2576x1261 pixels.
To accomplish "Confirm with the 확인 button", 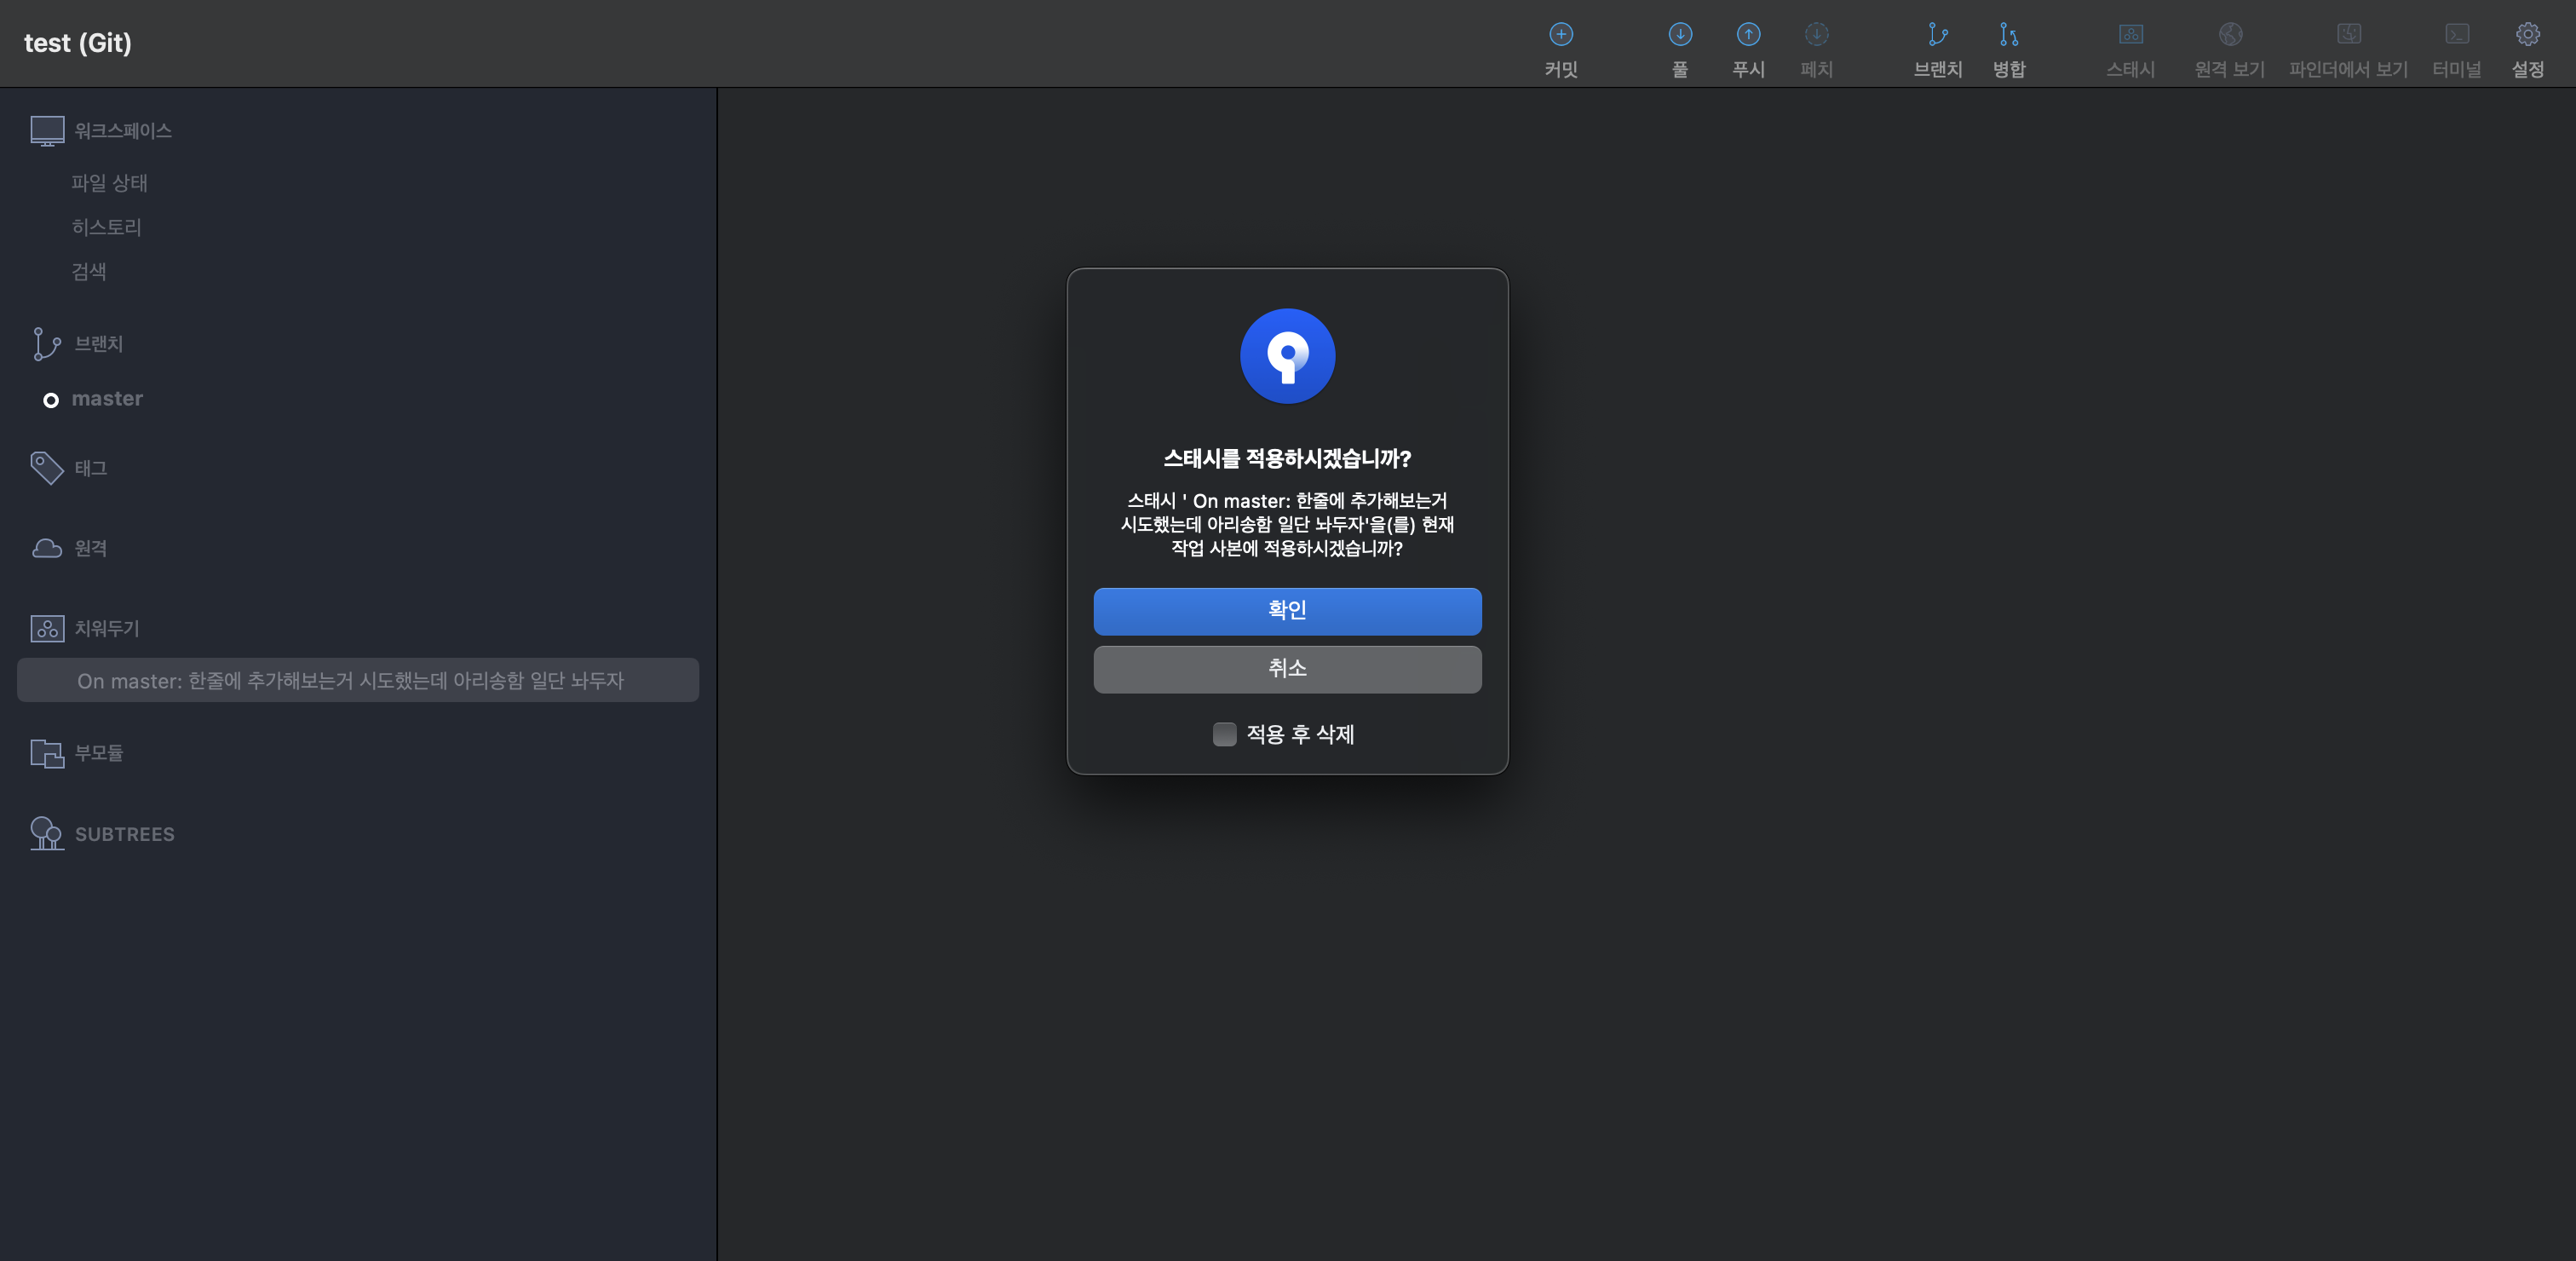I will (1287, 610).
